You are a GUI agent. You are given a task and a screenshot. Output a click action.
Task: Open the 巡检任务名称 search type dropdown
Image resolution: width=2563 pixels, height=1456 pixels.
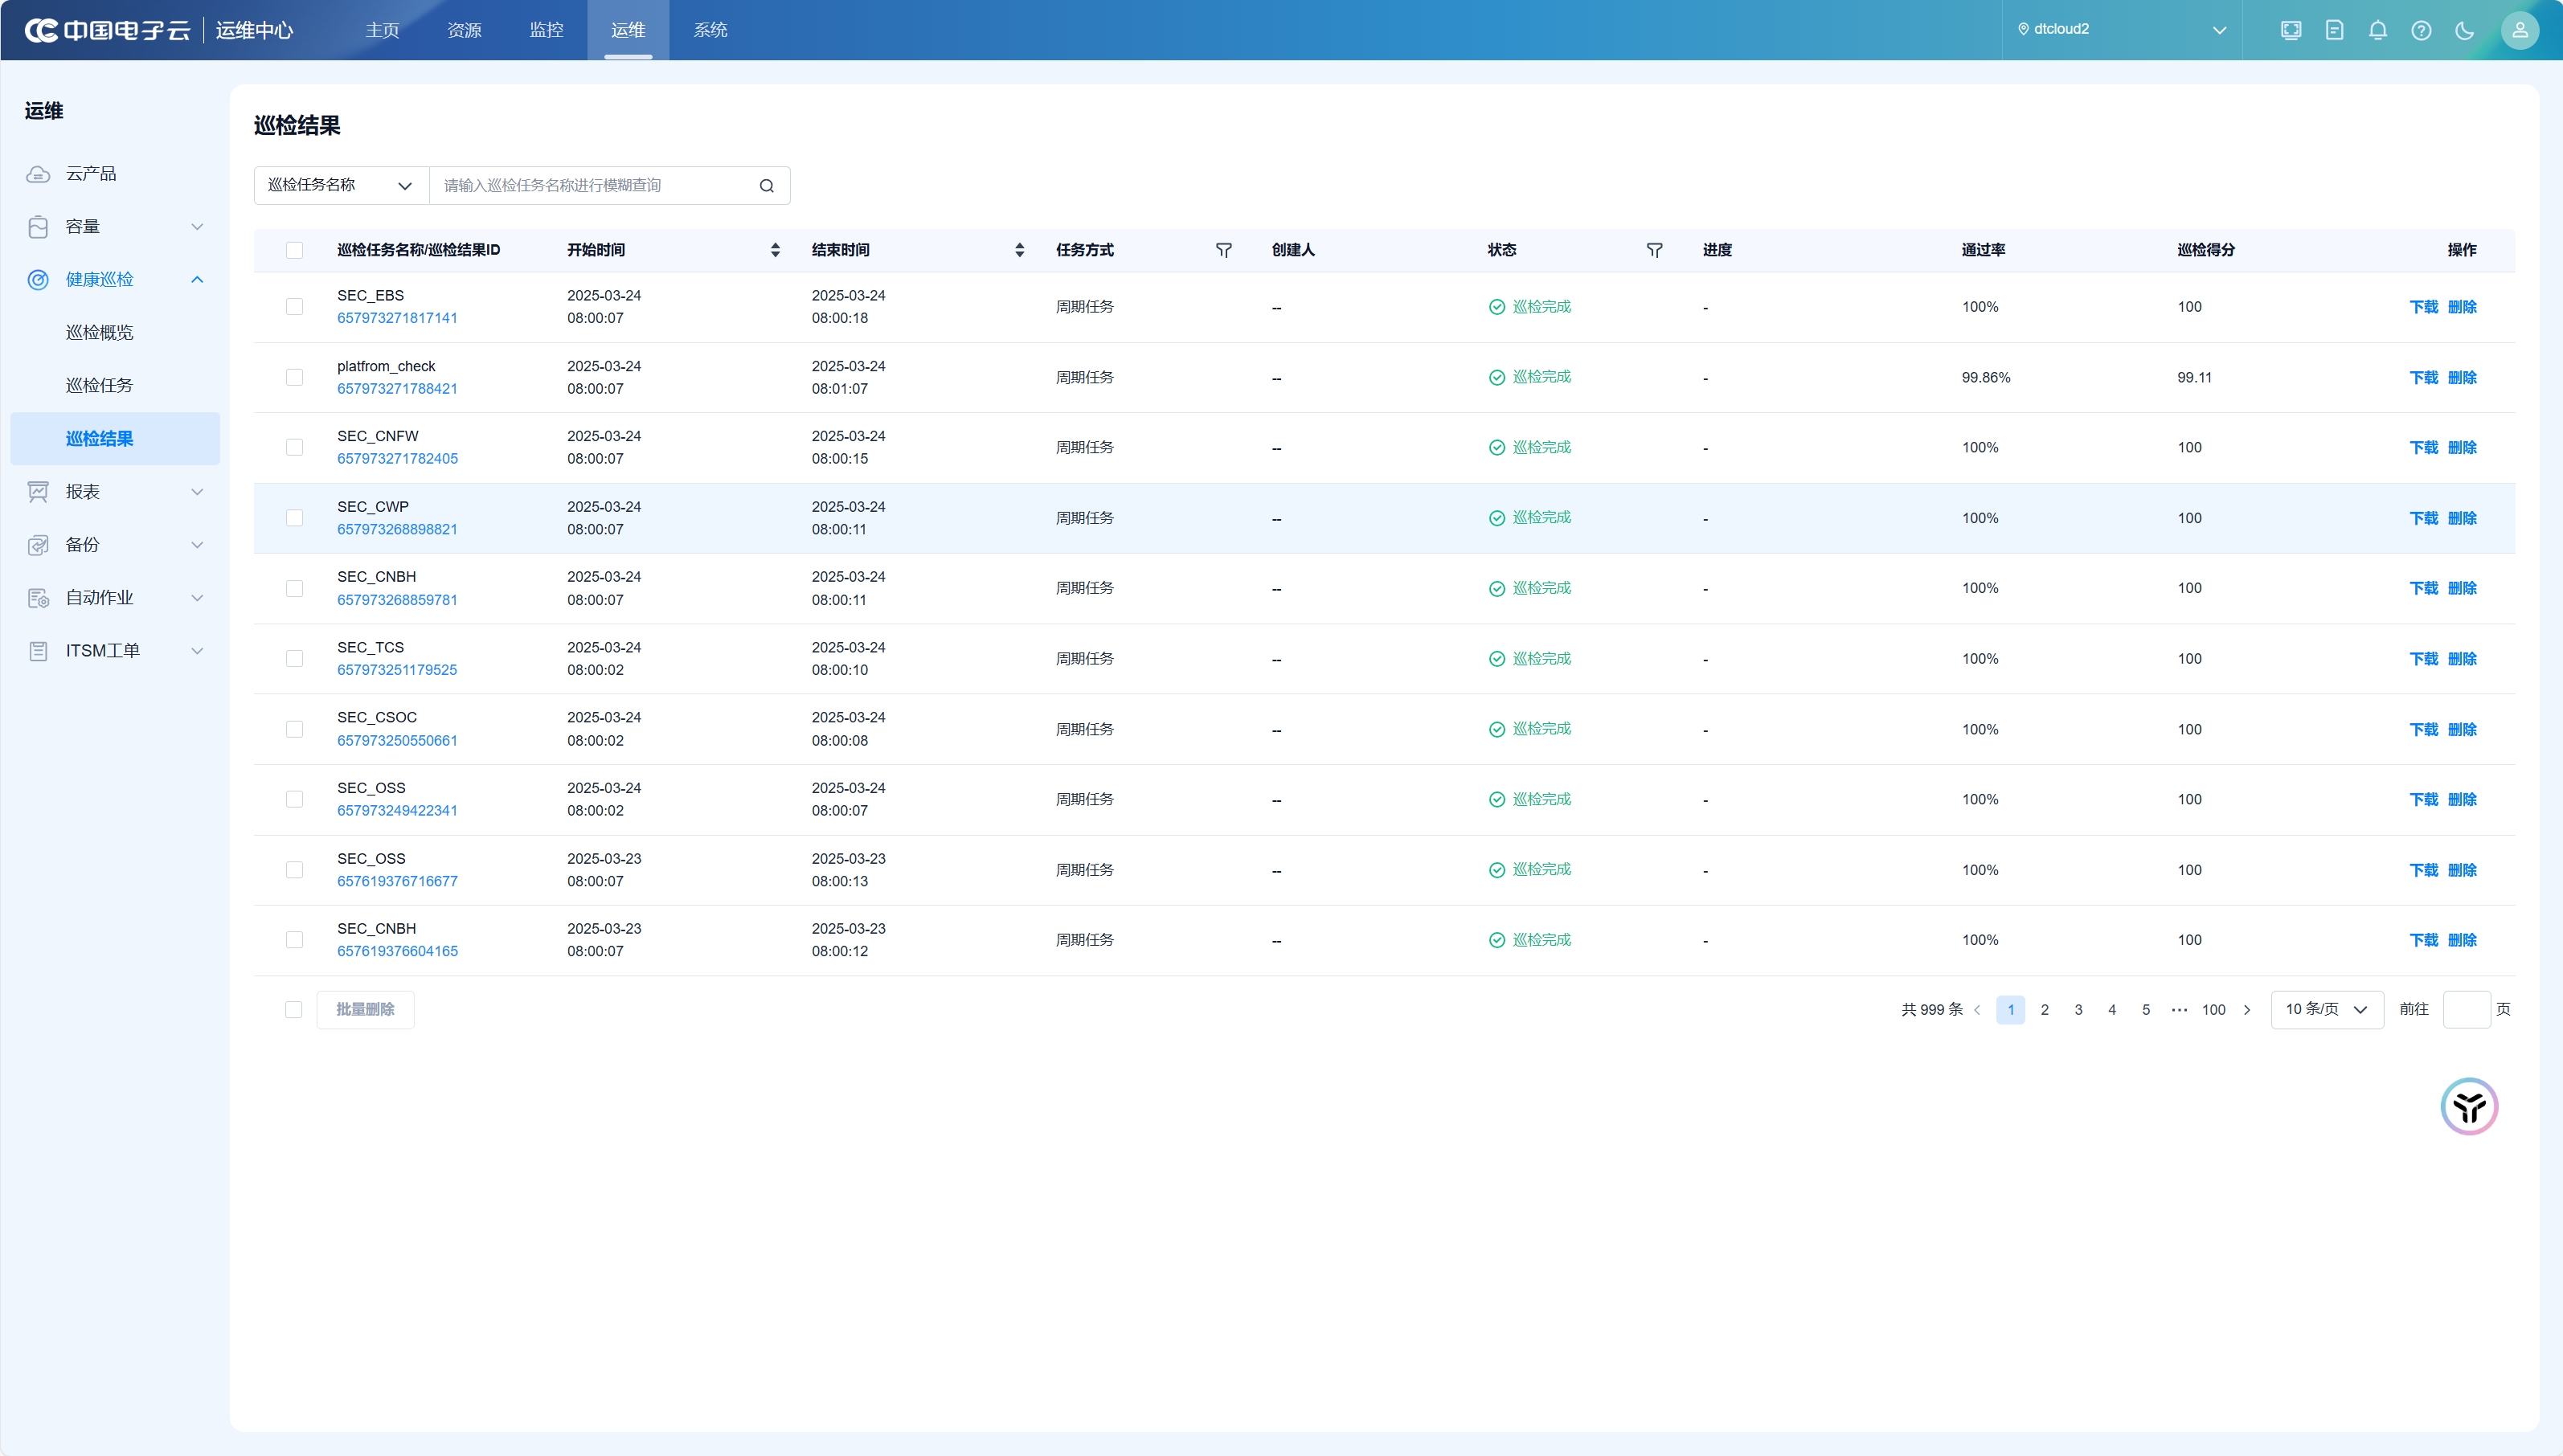point(341,186)
